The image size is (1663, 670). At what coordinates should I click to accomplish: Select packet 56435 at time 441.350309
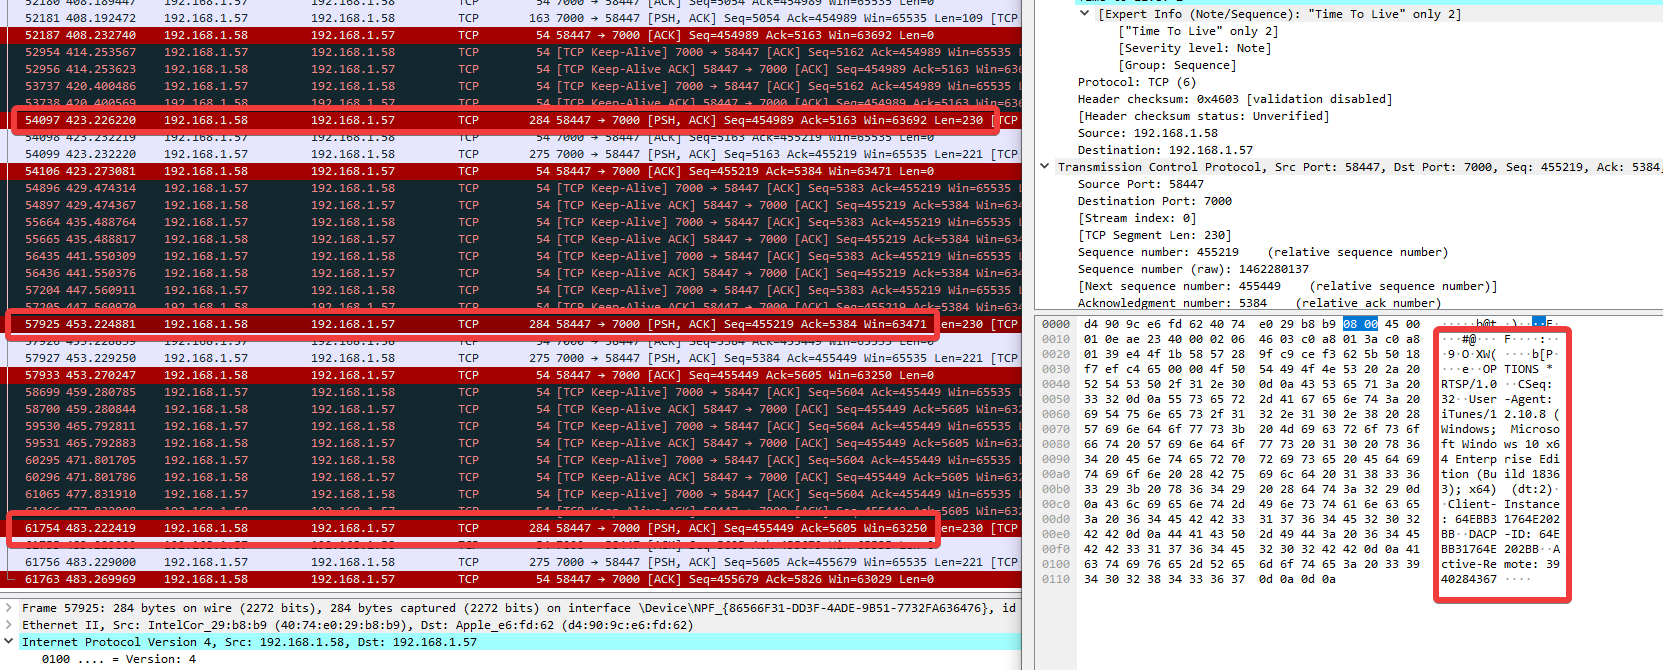[x=511, y=256]
